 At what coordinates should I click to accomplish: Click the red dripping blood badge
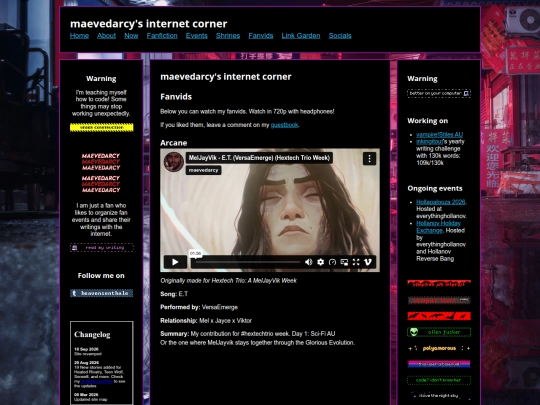(439, 284)
